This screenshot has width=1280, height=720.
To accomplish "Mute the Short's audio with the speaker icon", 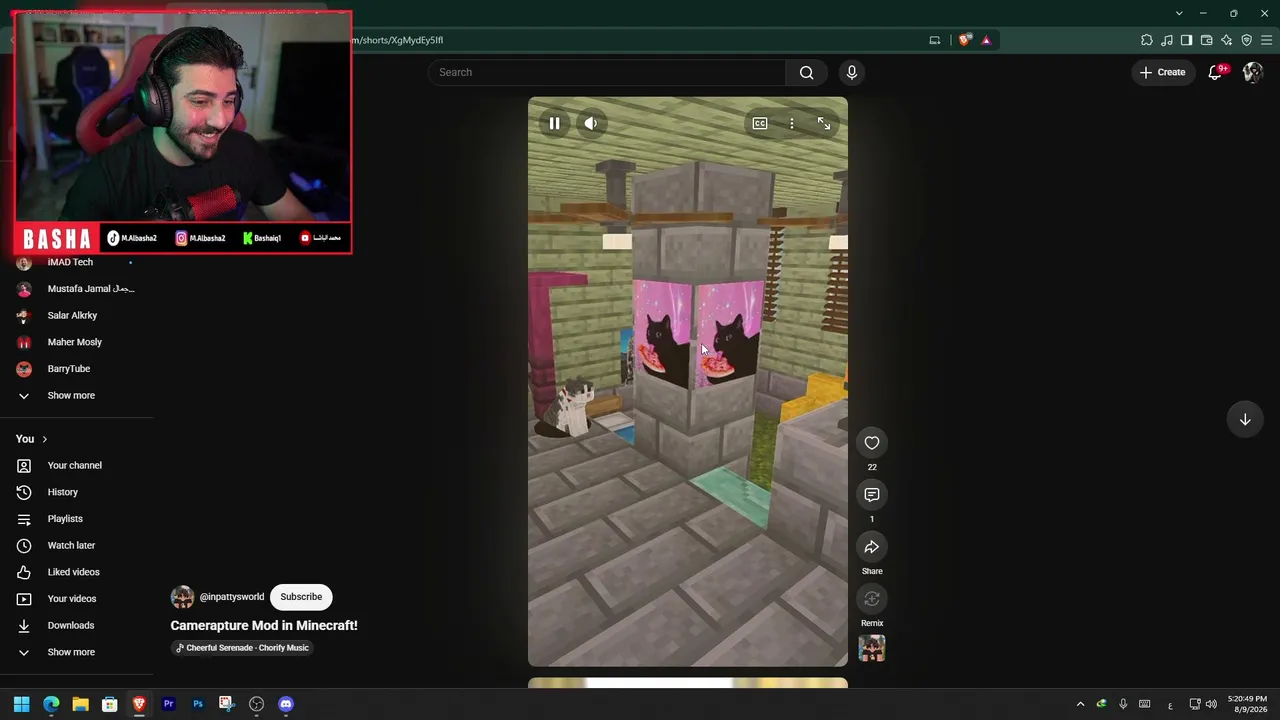I will coord(591,123).
